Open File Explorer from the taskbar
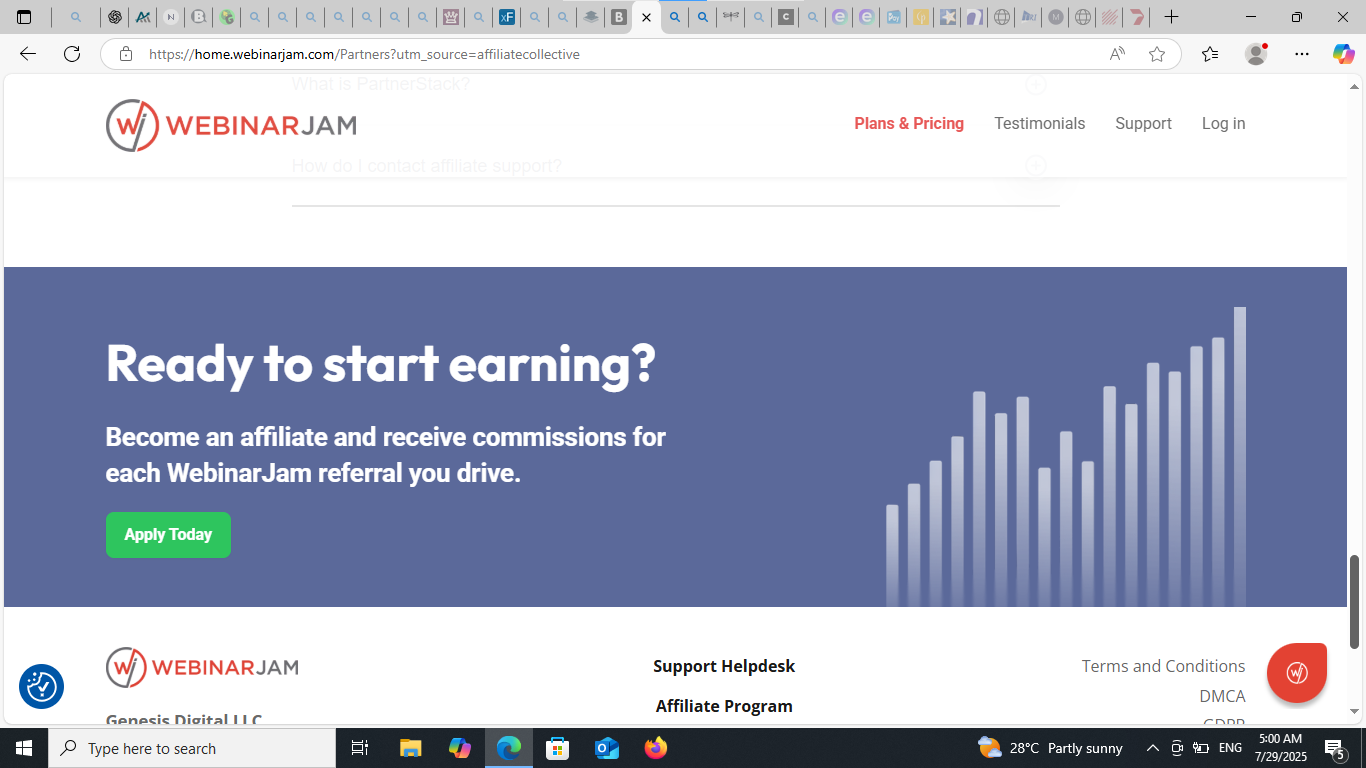1366x768 pixels. point(411,748)
